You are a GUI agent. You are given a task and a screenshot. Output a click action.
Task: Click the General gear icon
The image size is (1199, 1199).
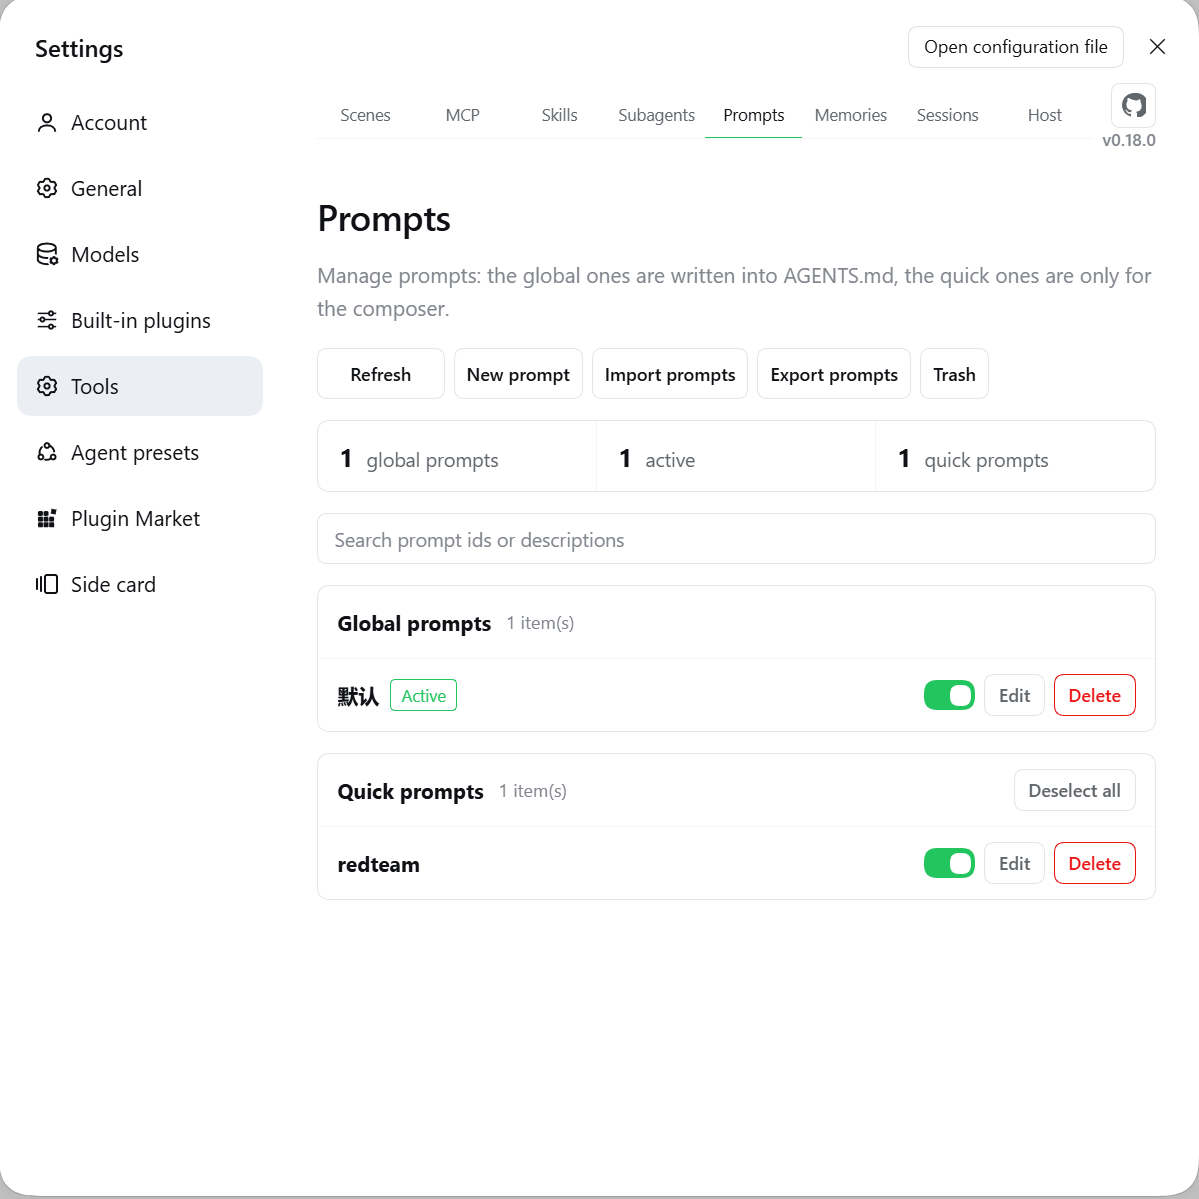pyautogui.click(x=47, y=188)
